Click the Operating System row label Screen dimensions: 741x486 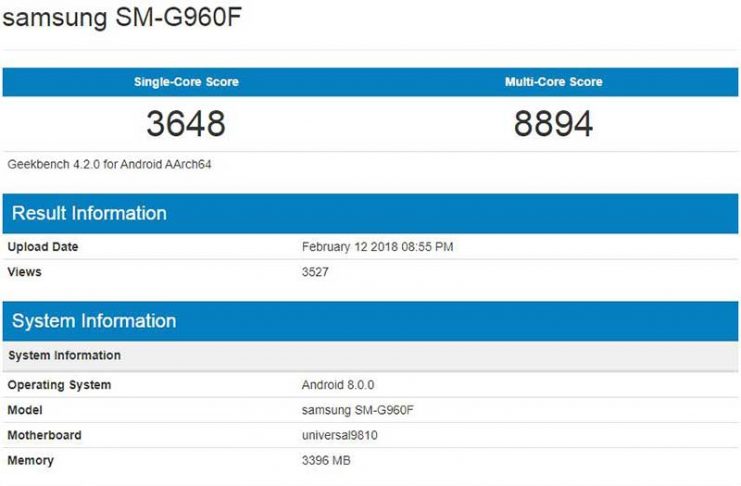(59, 385)
